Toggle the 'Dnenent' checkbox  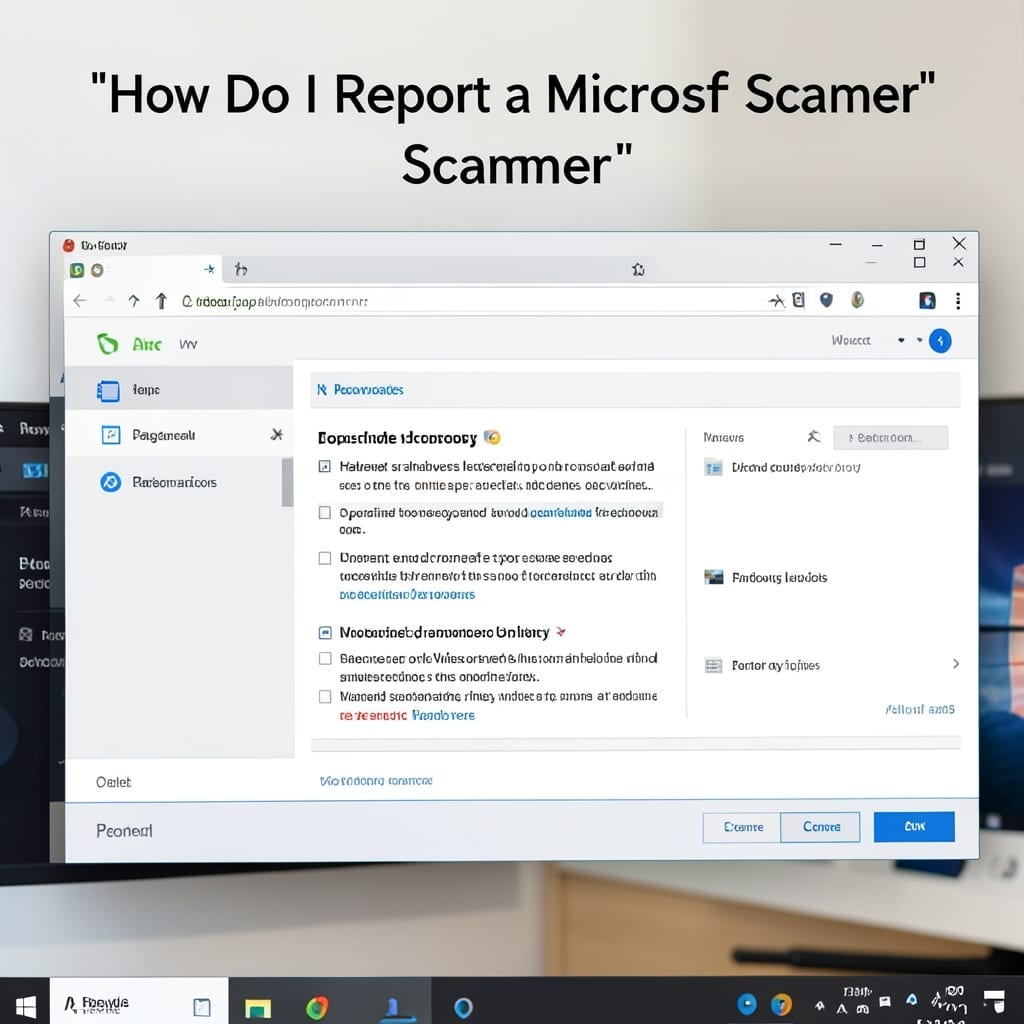[x=325, y=558]
